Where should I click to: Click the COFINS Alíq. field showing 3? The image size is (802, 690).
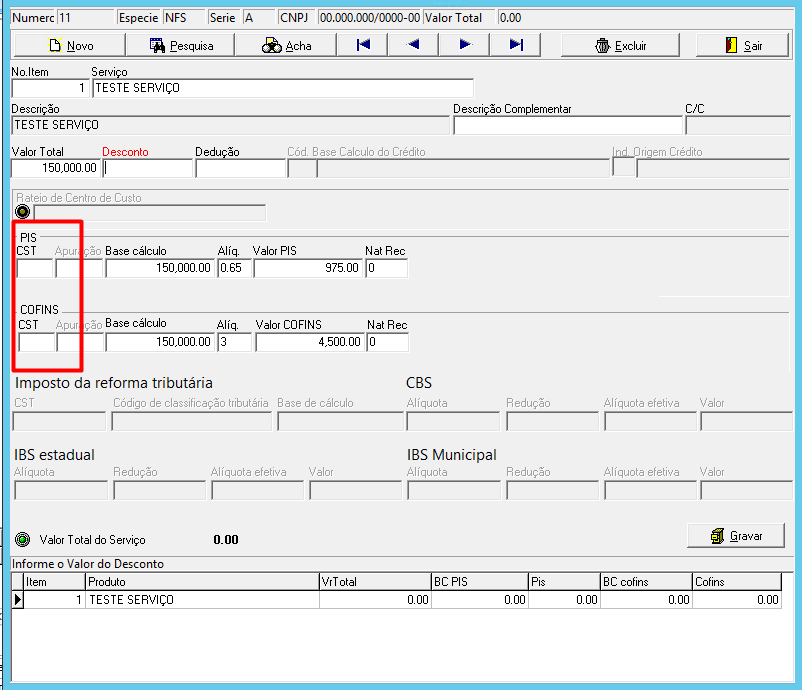[235, 342]
